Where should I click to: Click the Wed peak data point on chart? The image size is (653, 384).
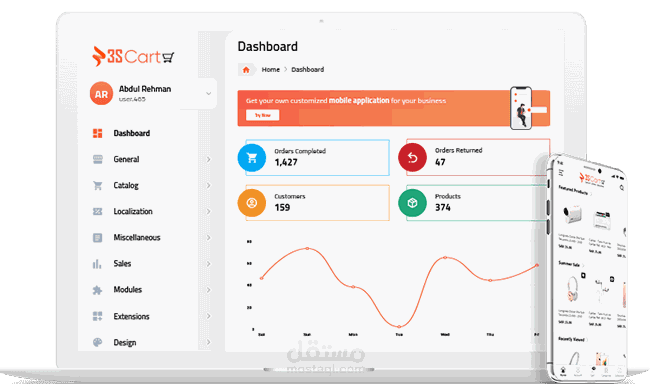point(445,258)
